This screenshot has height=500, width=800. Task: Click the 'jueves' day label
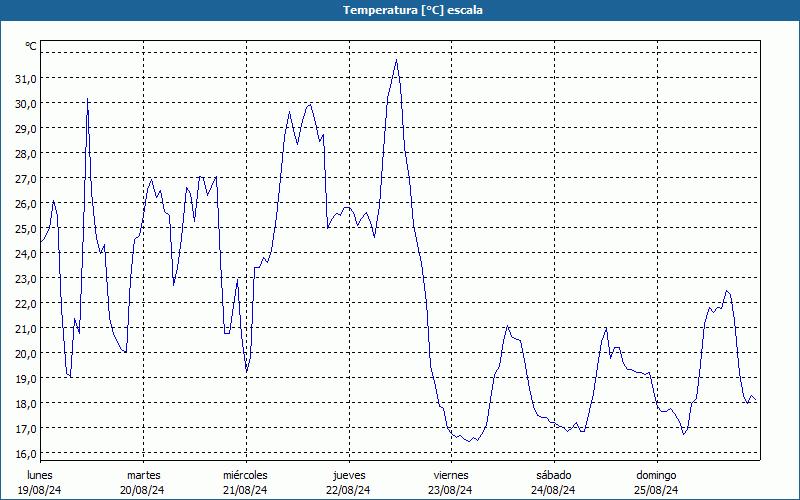click(349, 475)
